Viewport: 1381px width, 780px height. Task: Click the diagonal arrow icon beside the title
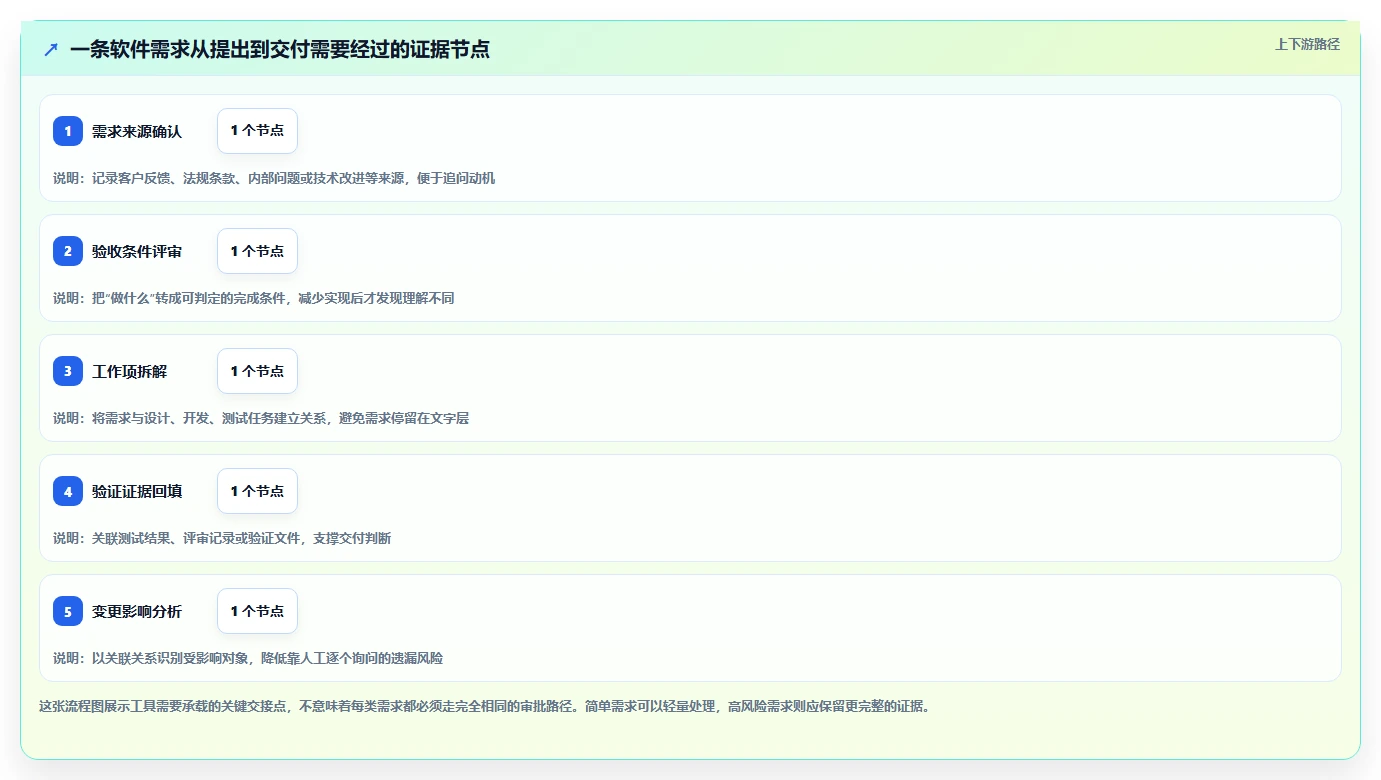point(51,49)
